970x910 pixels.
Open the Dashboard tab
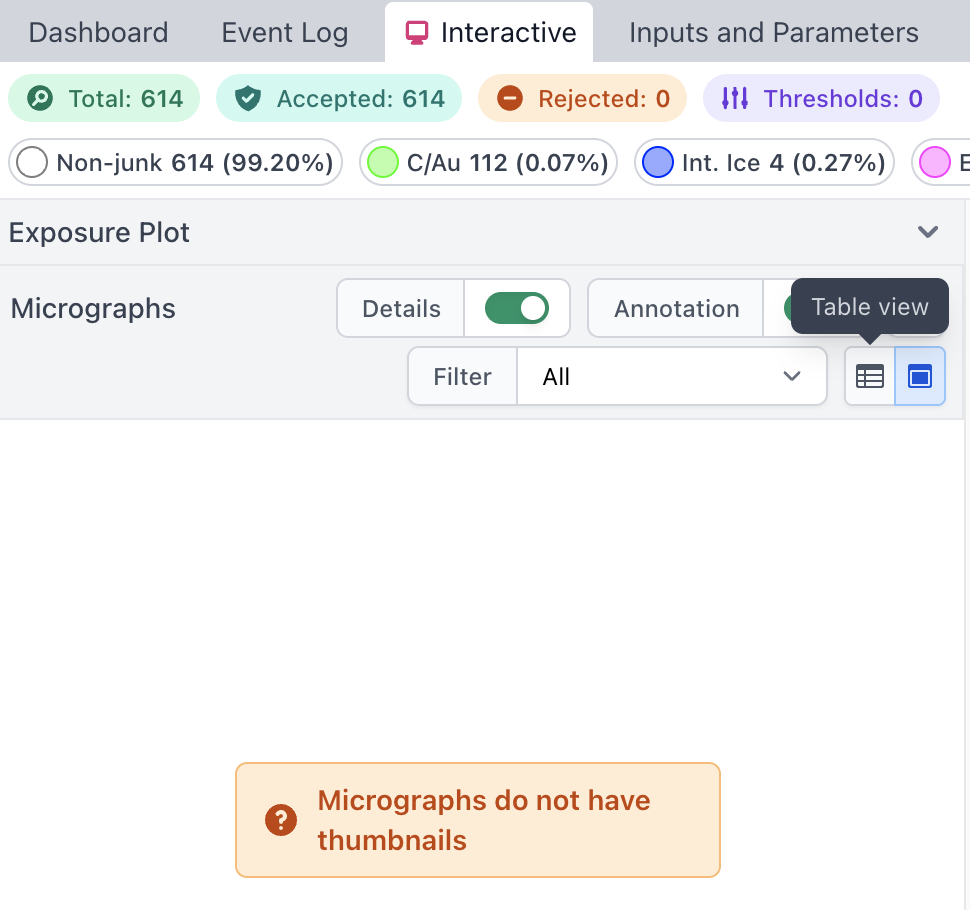tap(98, 33)
